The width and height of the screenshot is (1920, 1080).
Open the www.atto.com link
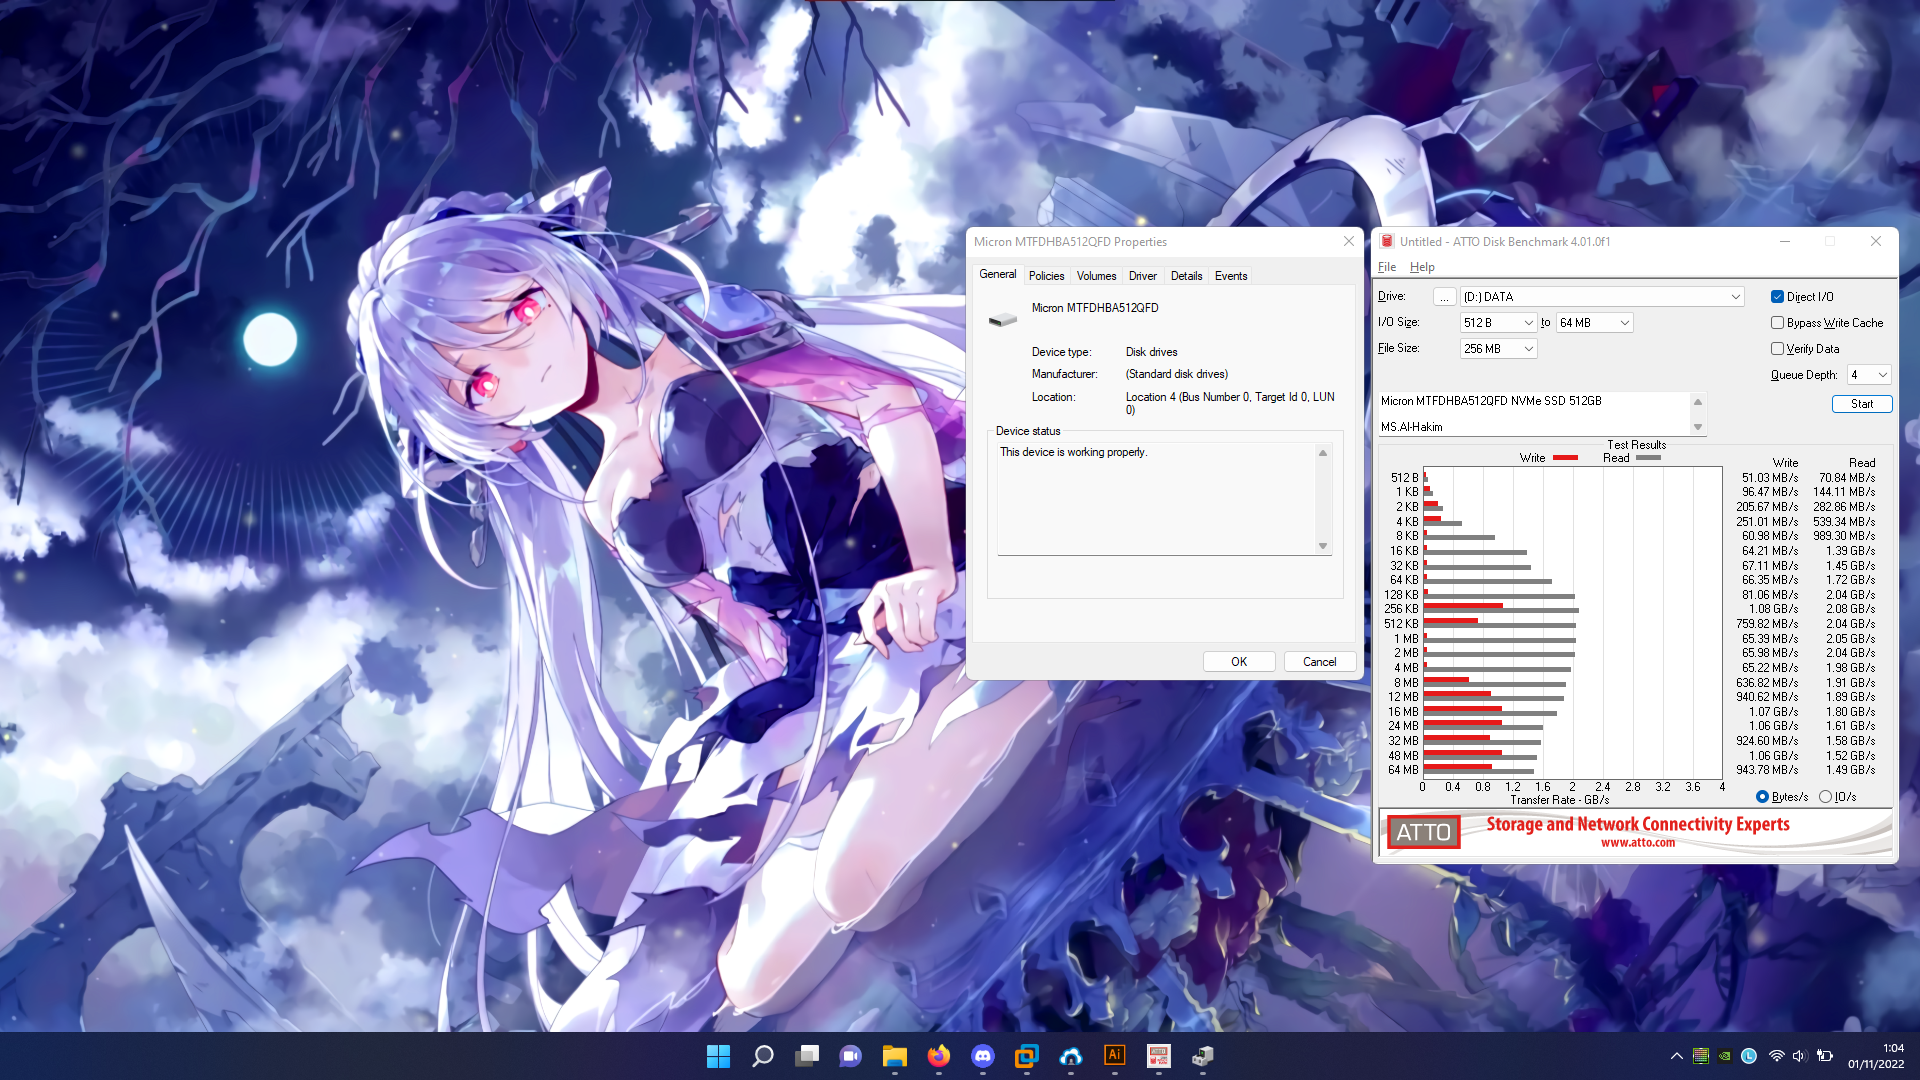(1637, 843)
